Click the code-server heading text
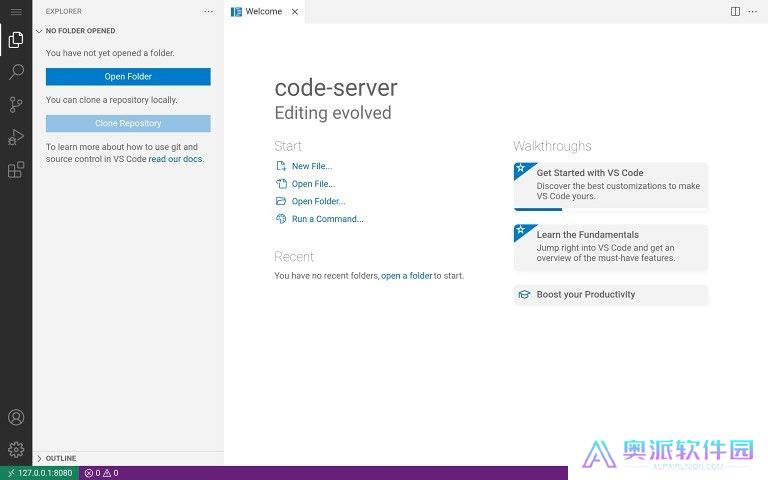 pos(336,88)
